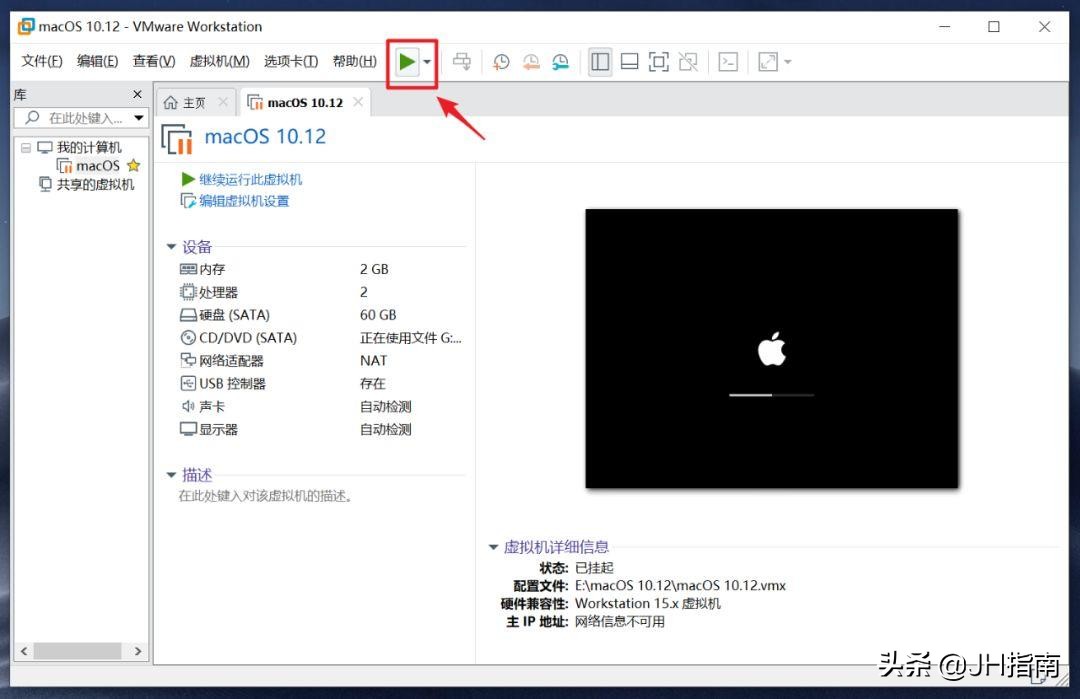Screen dimensions: 1080x699
Task: Click library scrollbar left arrow
Action: (24, 651)
